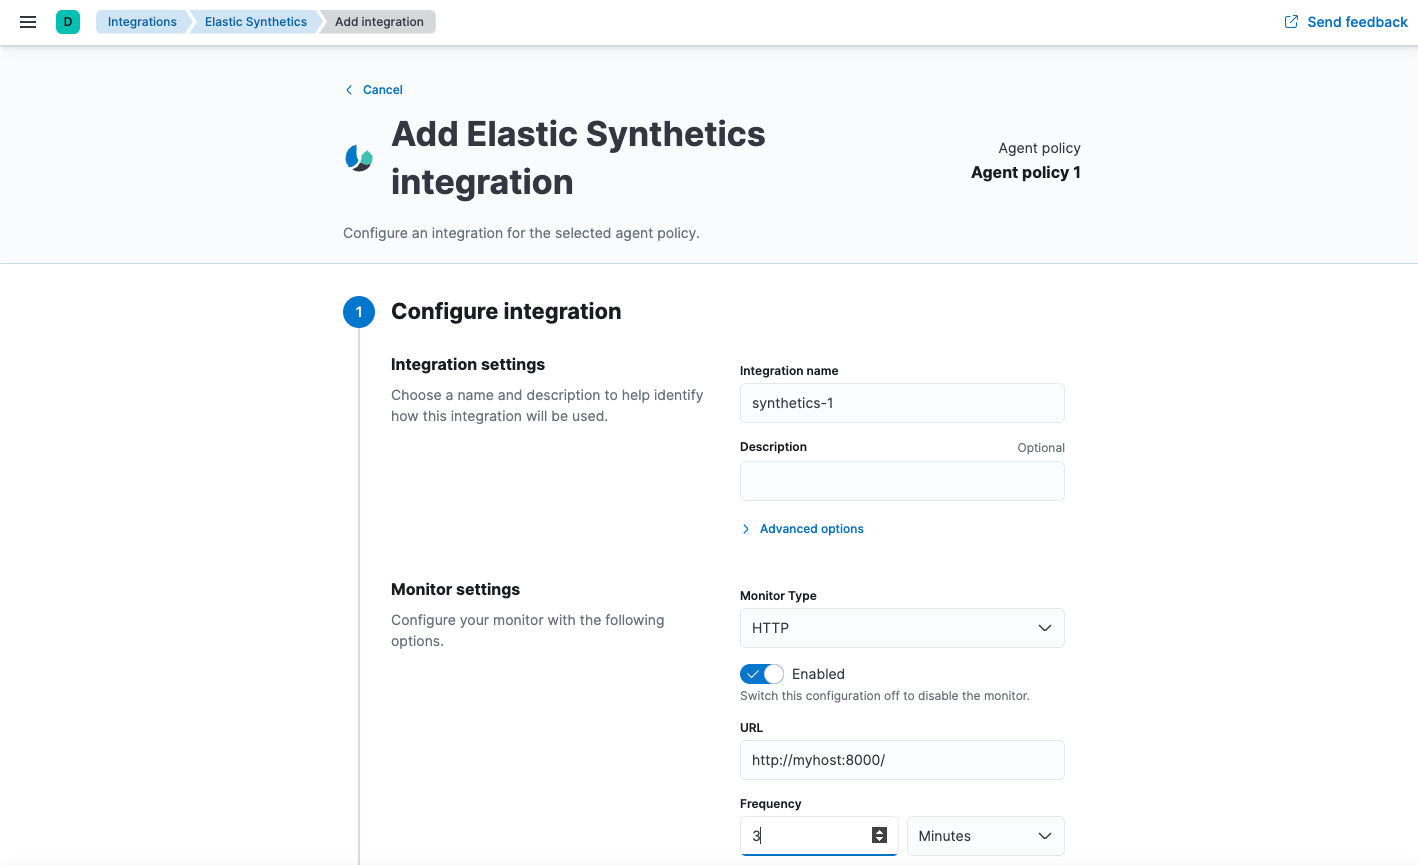The height and width of the screenshot is (865, 1418).
Task: Click the chevron on the Monitor Type dropdown
Action: [1044, 627]
